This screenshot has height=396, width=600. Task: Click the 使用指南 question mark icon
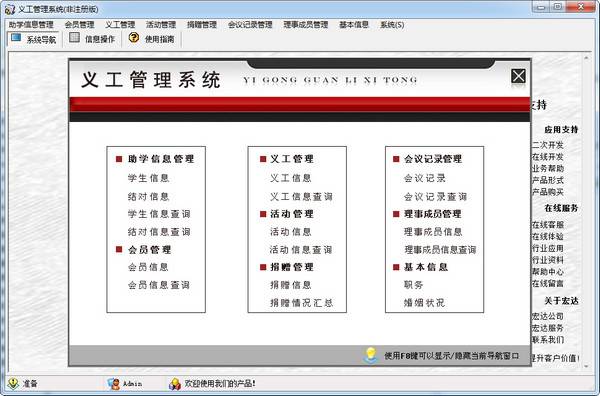[134, 37]
